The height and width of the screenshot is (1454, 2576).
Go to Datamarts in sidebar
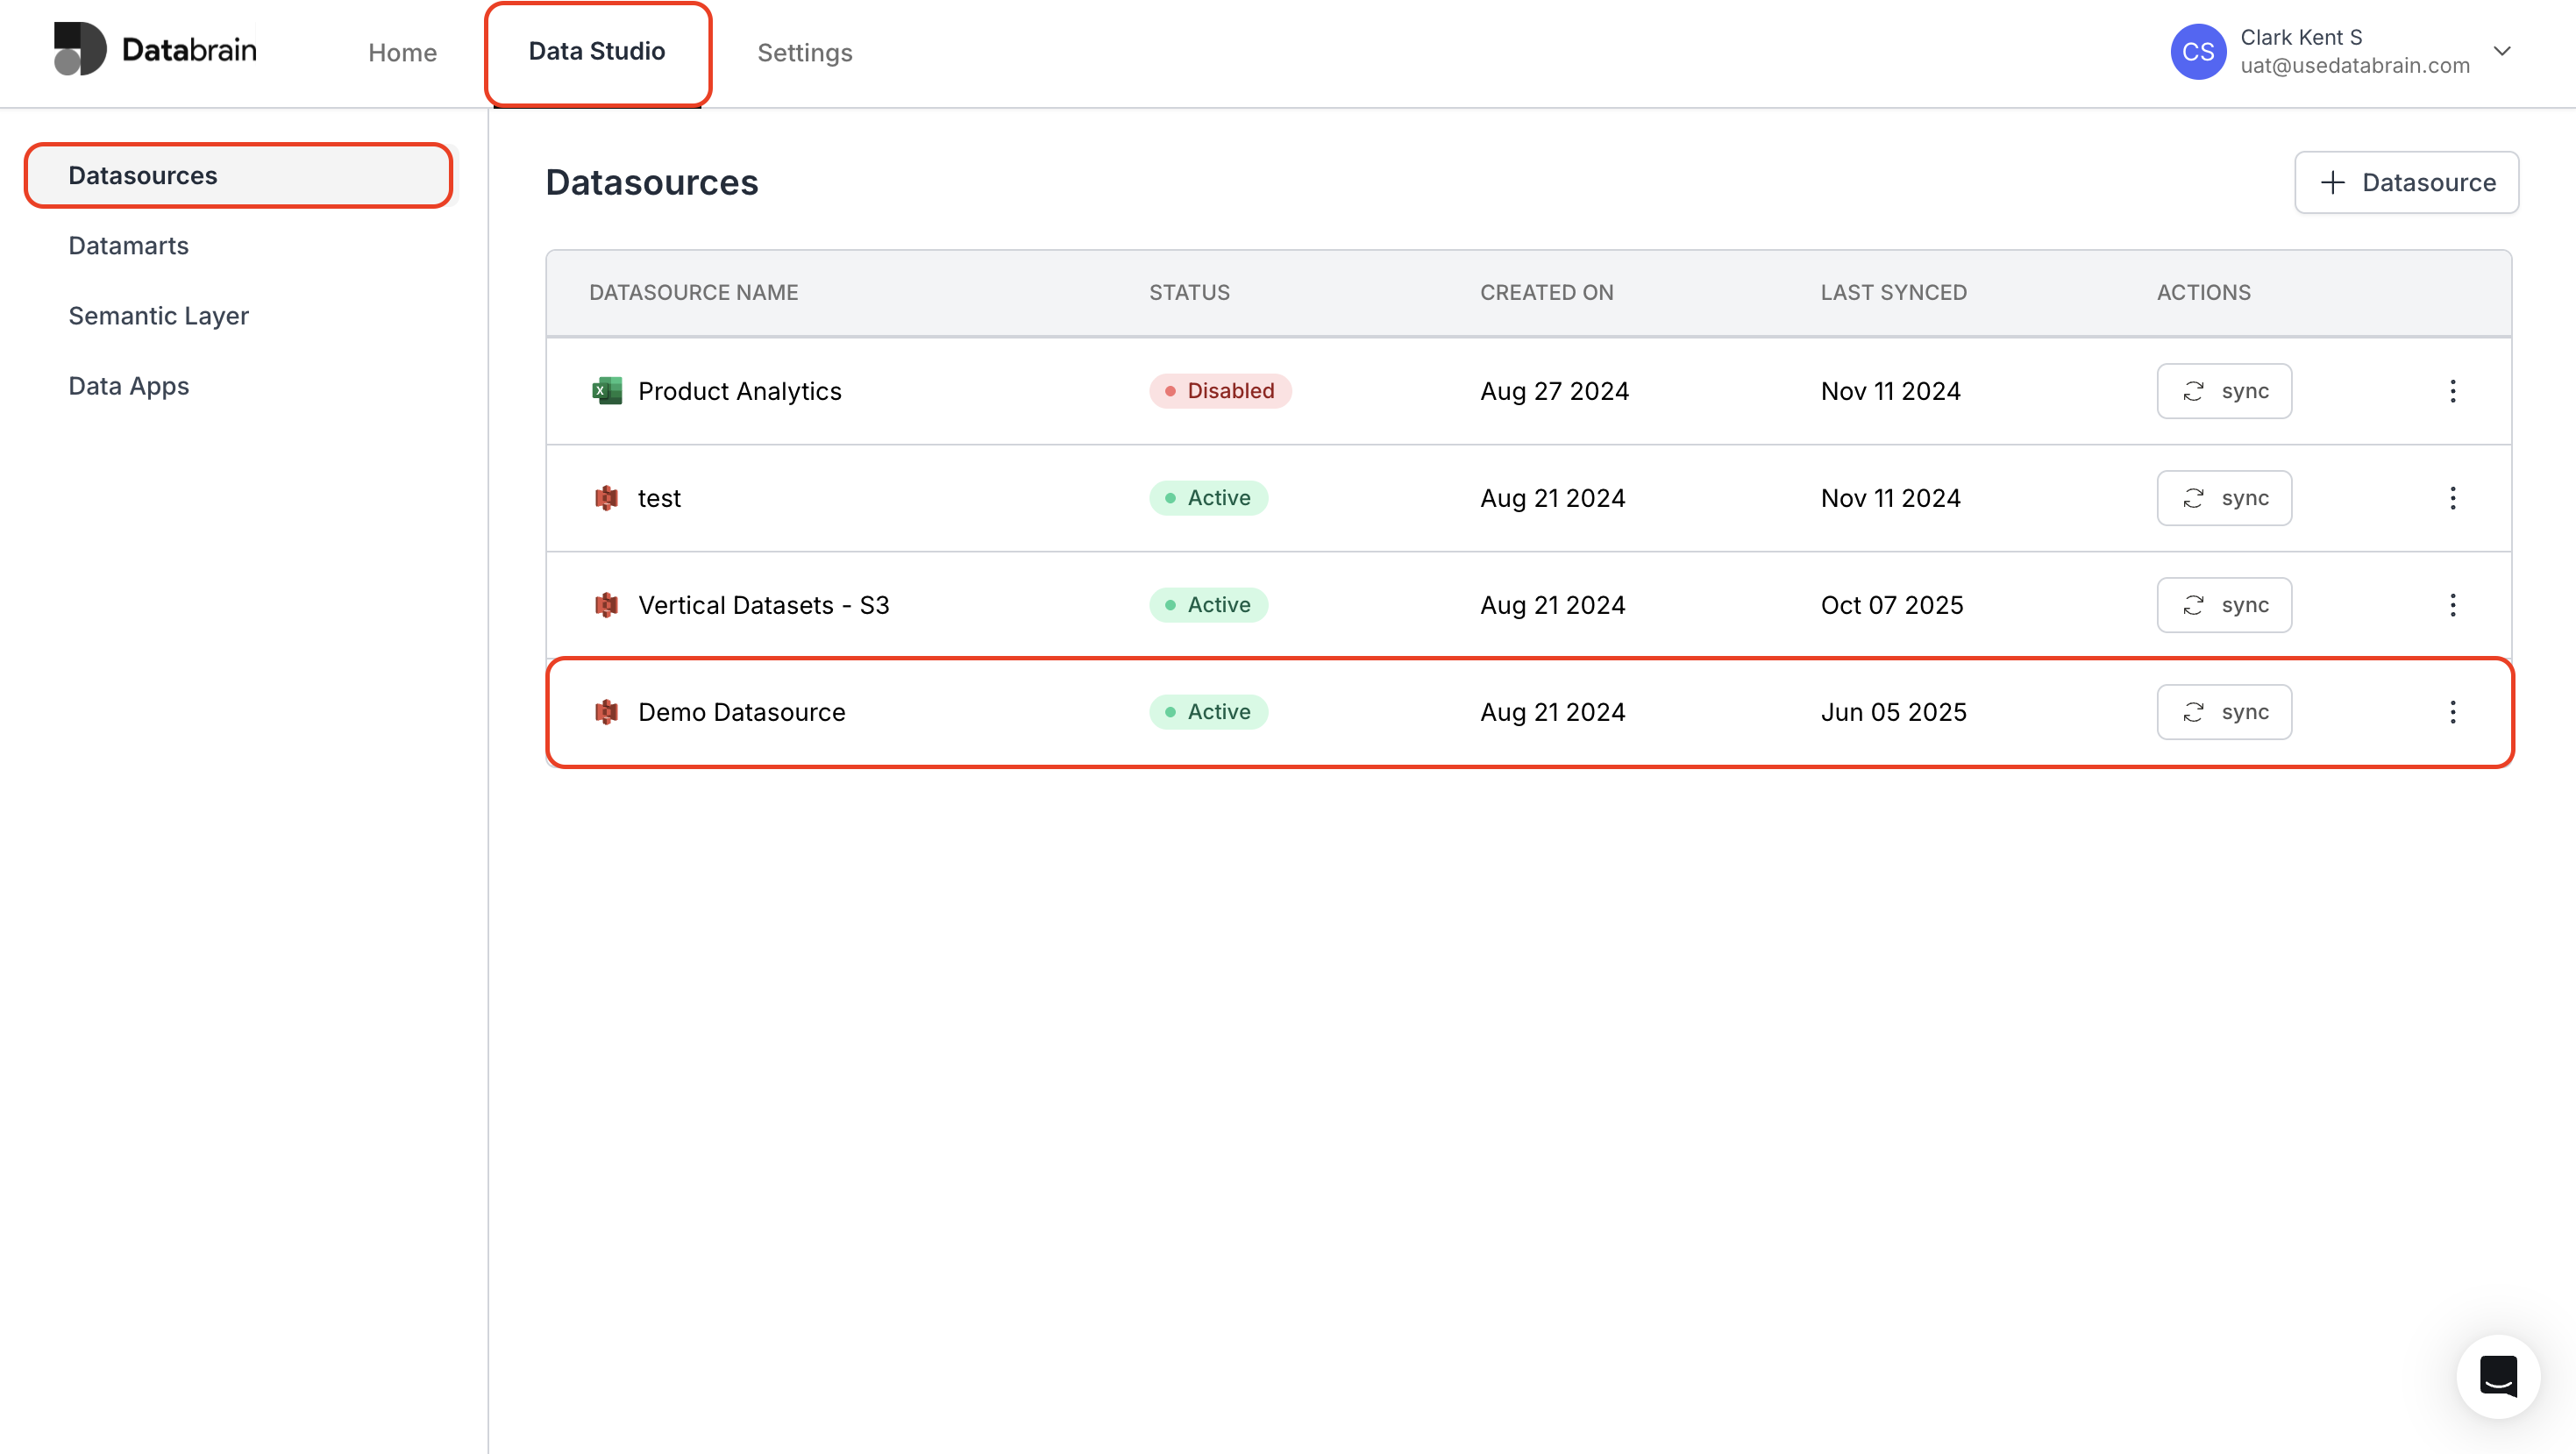[x=128, y=246]
